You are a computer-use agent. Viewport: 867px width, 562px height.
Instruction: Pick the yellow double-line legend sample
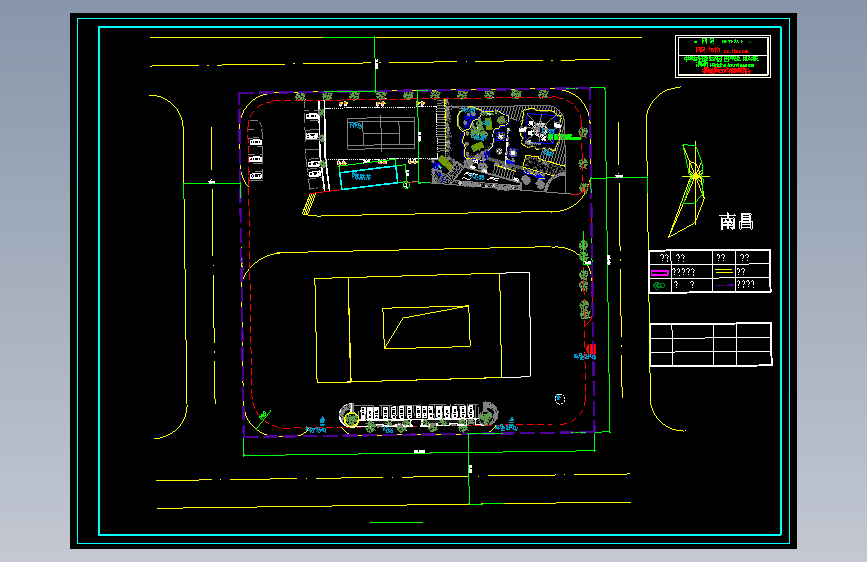pyautogui.click(x=724, y=271)
